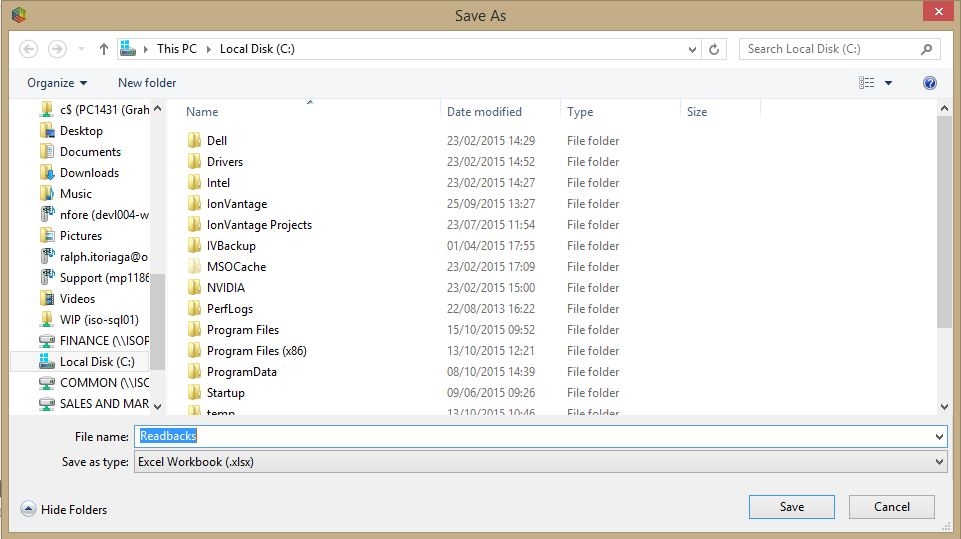Open the Help question mark icon
961x539 pixels.
[x=930, y=83]
